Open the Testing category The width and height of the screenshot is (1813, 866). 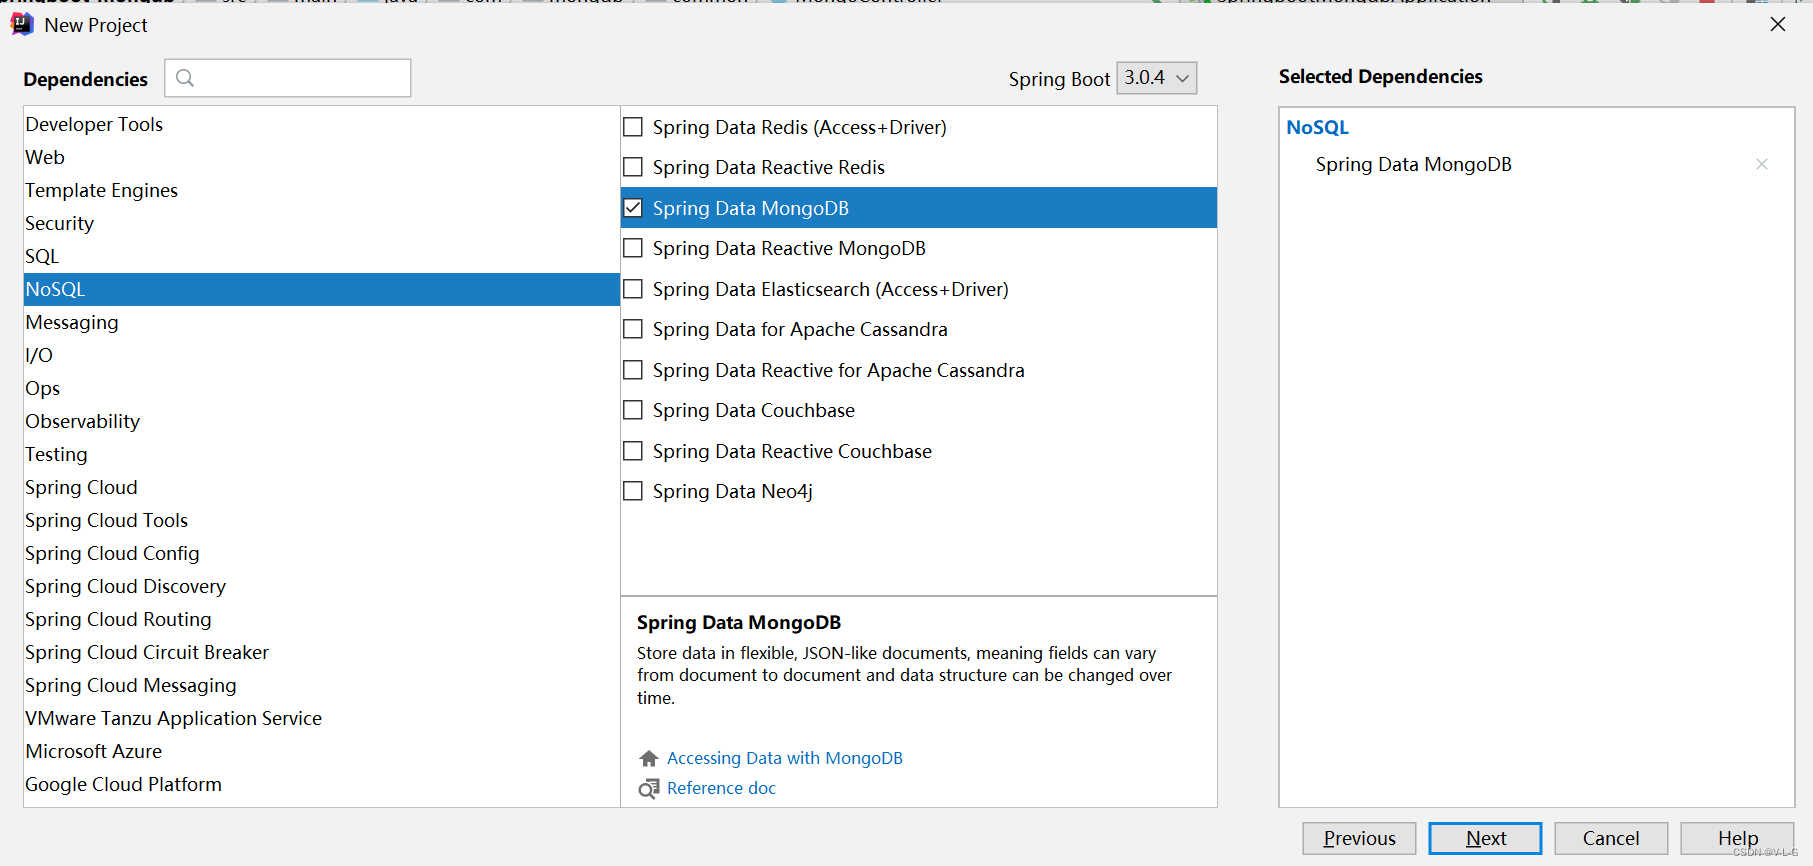tap(321, 454)
